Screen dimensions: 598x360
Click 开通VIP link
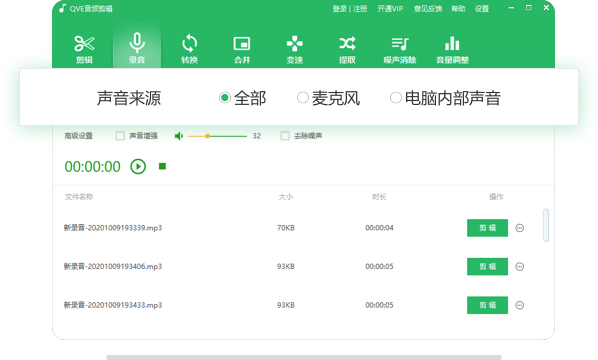click(x=390, y=9)
